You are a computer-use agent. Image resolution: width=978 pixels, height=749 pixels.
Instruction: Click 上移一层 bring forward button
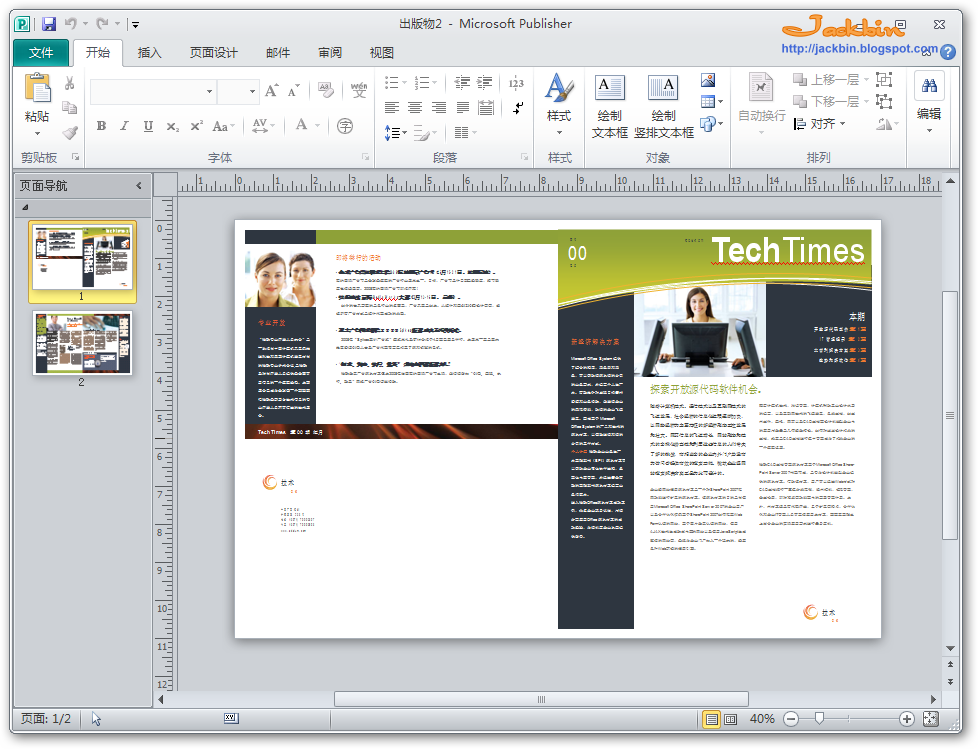(x=831, y=79)
